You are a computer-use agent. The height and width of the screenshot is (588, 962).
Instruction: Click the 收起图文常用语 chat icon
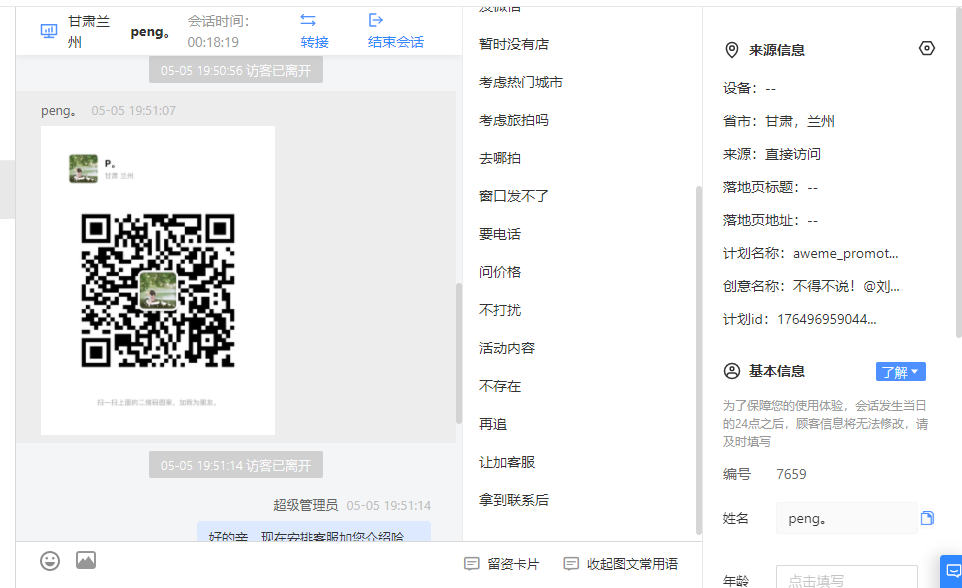click(x=571, y=563)
